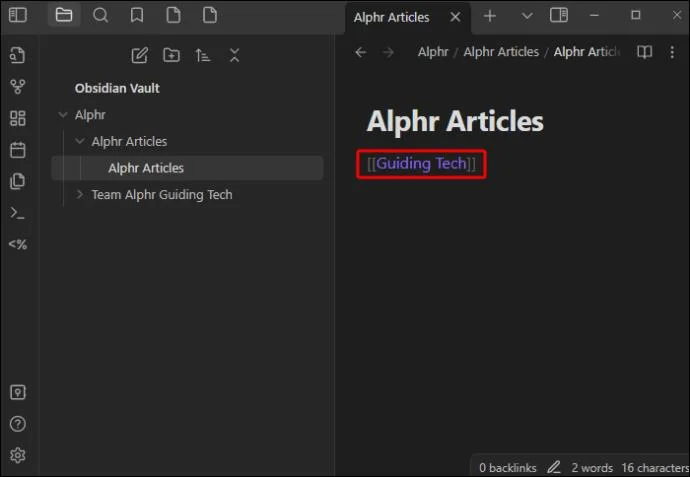
Task: Open graph view ribbon icon
Action: 18,87
